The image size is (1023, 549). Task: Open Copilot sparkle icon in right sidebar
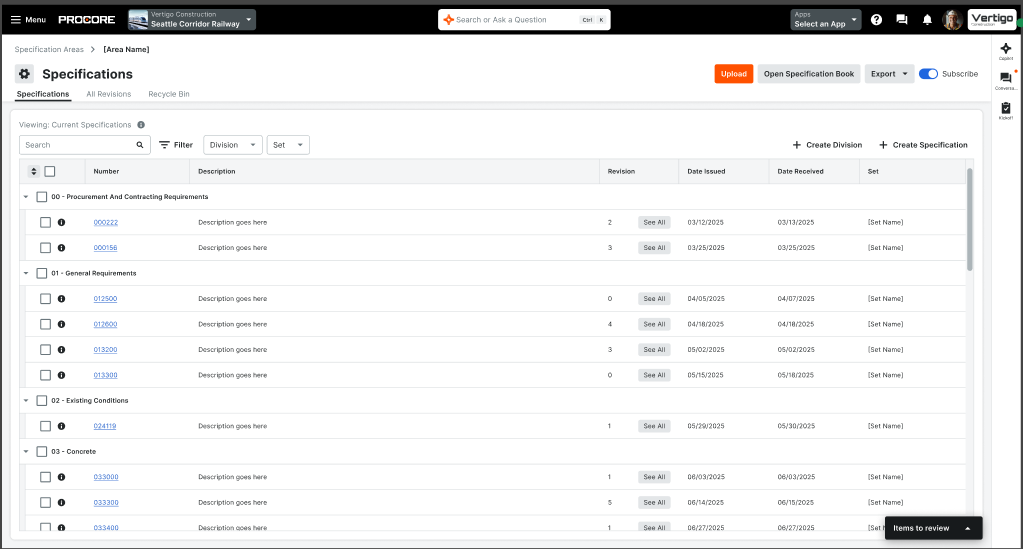point(1005,48)
